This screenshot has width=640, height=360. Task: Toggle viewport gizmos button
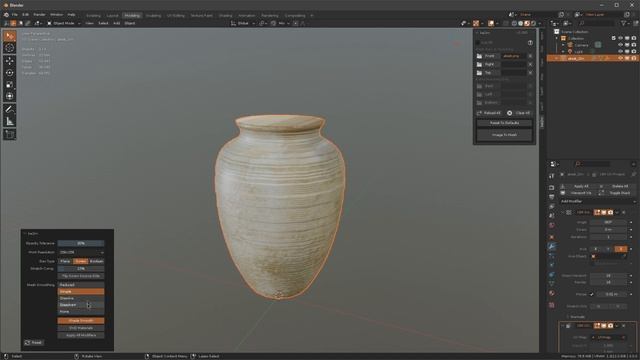click(476, 23)
